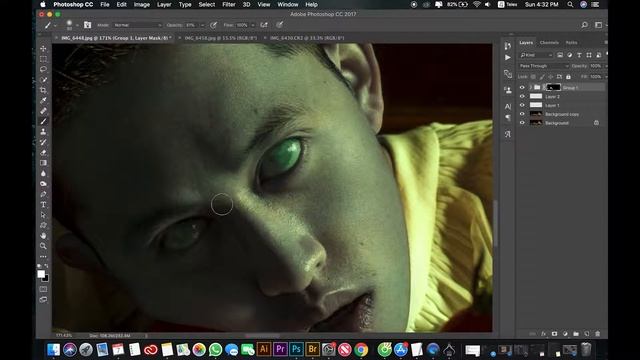Screen dimensions: 640x360
Task: Select the Lasso tool
Action: coord(43,69)
